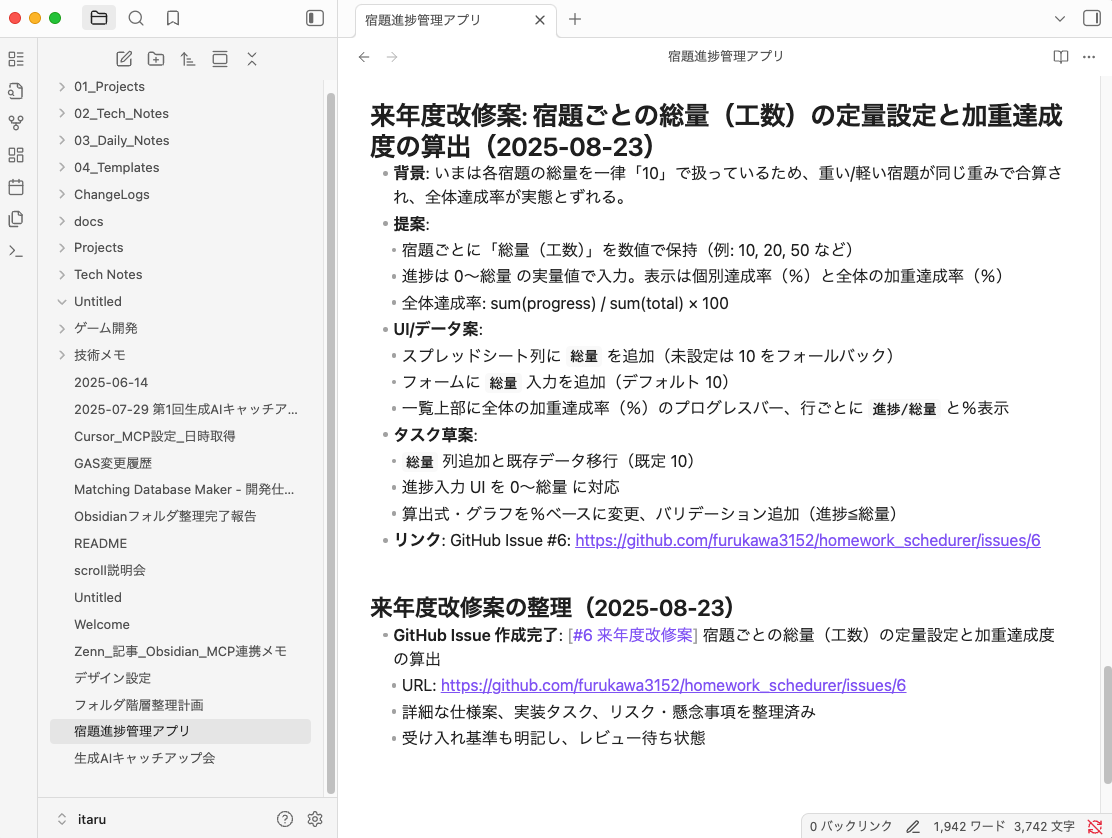Open the README note
This screenshot has height=838, width=1112.
click(100, 544)
